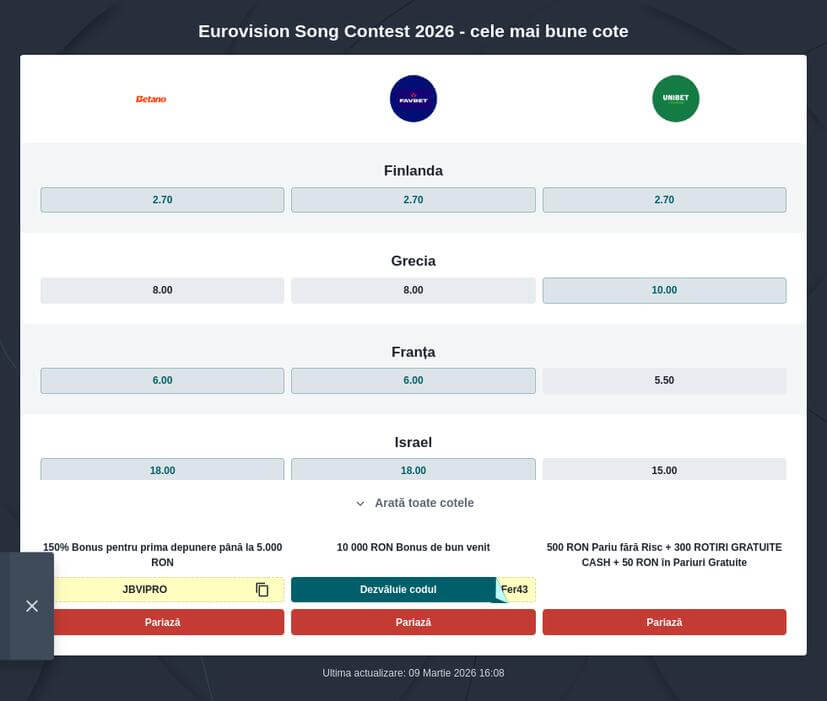
Task: Select the Franța section heading
Action: point(413,352)
